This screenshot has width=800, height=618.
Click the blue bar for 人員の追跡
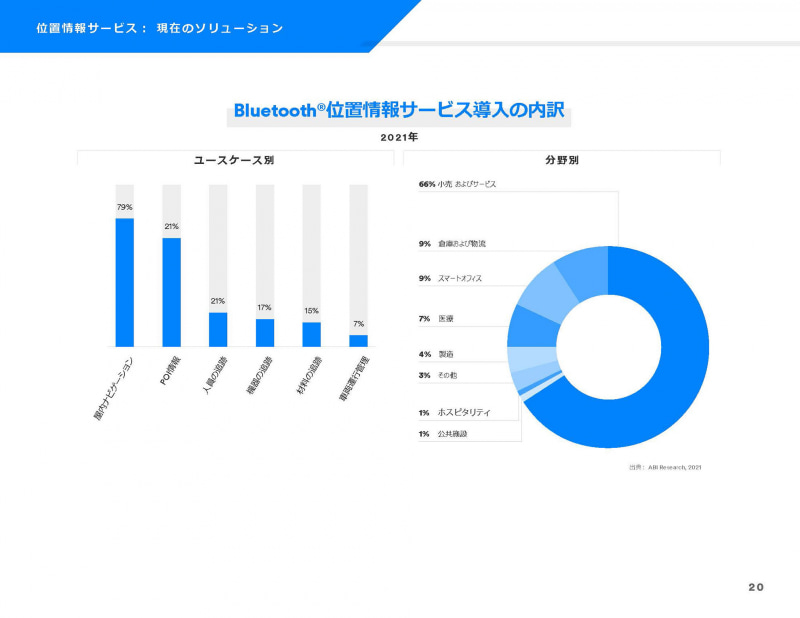(218, 330)
